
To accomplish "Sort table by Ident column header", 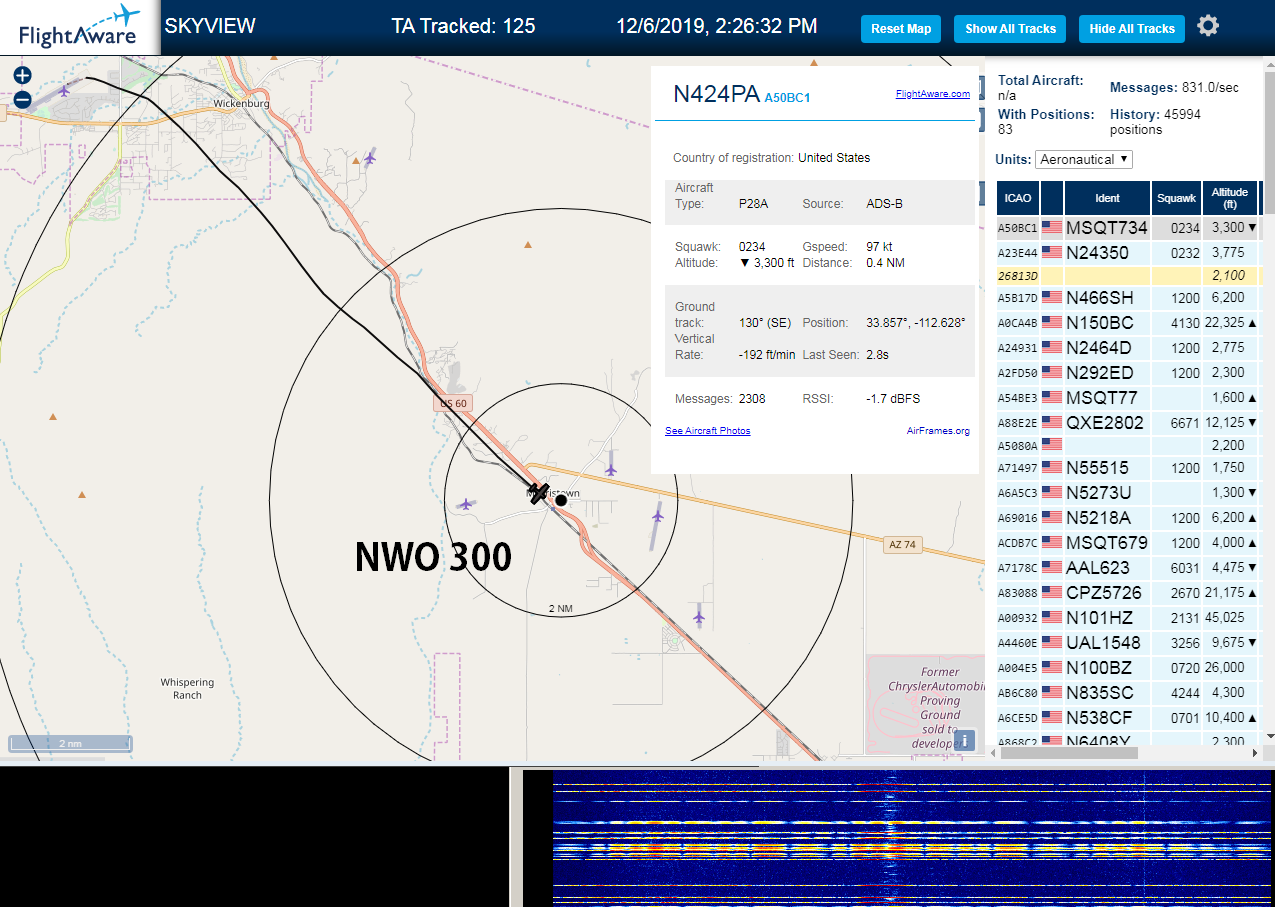I will (x=1108, y=198).
